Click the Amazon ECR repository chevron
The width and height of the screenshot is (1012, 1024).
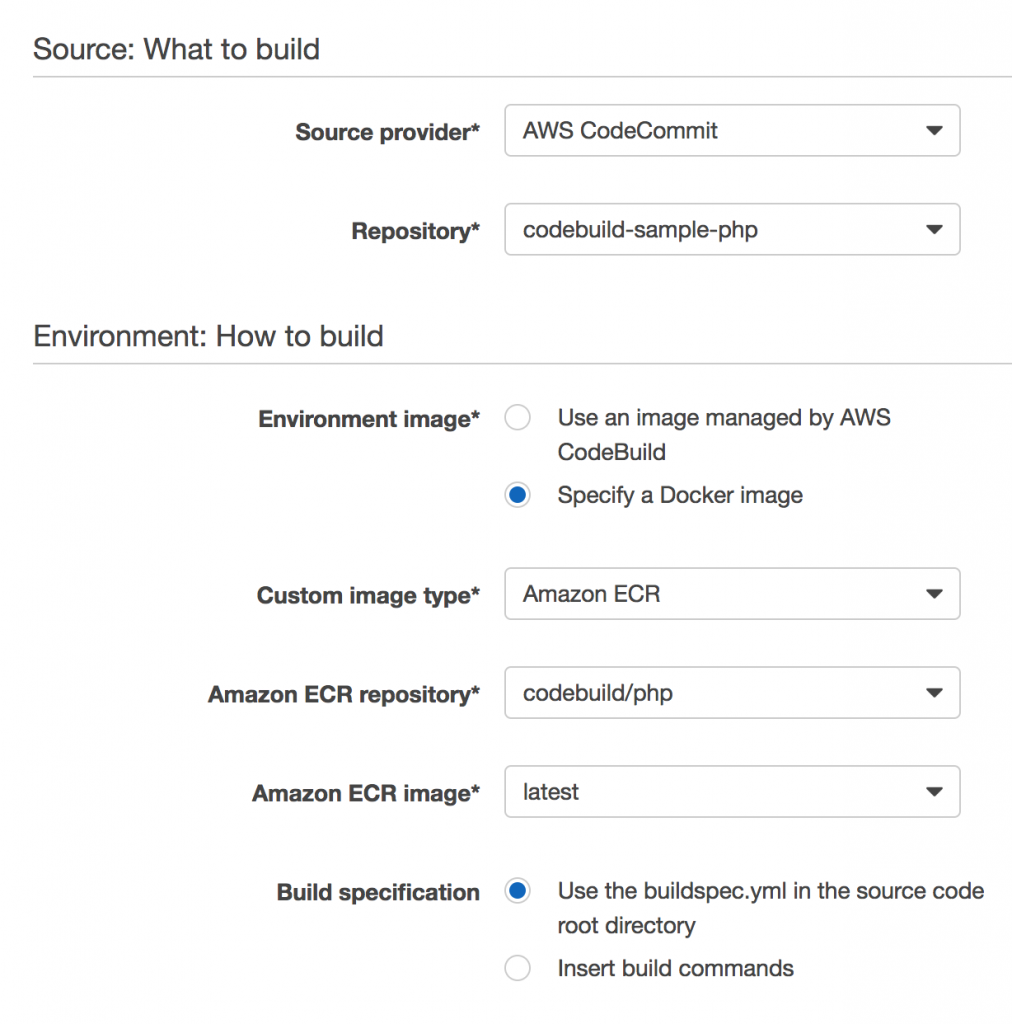(934, 692)
